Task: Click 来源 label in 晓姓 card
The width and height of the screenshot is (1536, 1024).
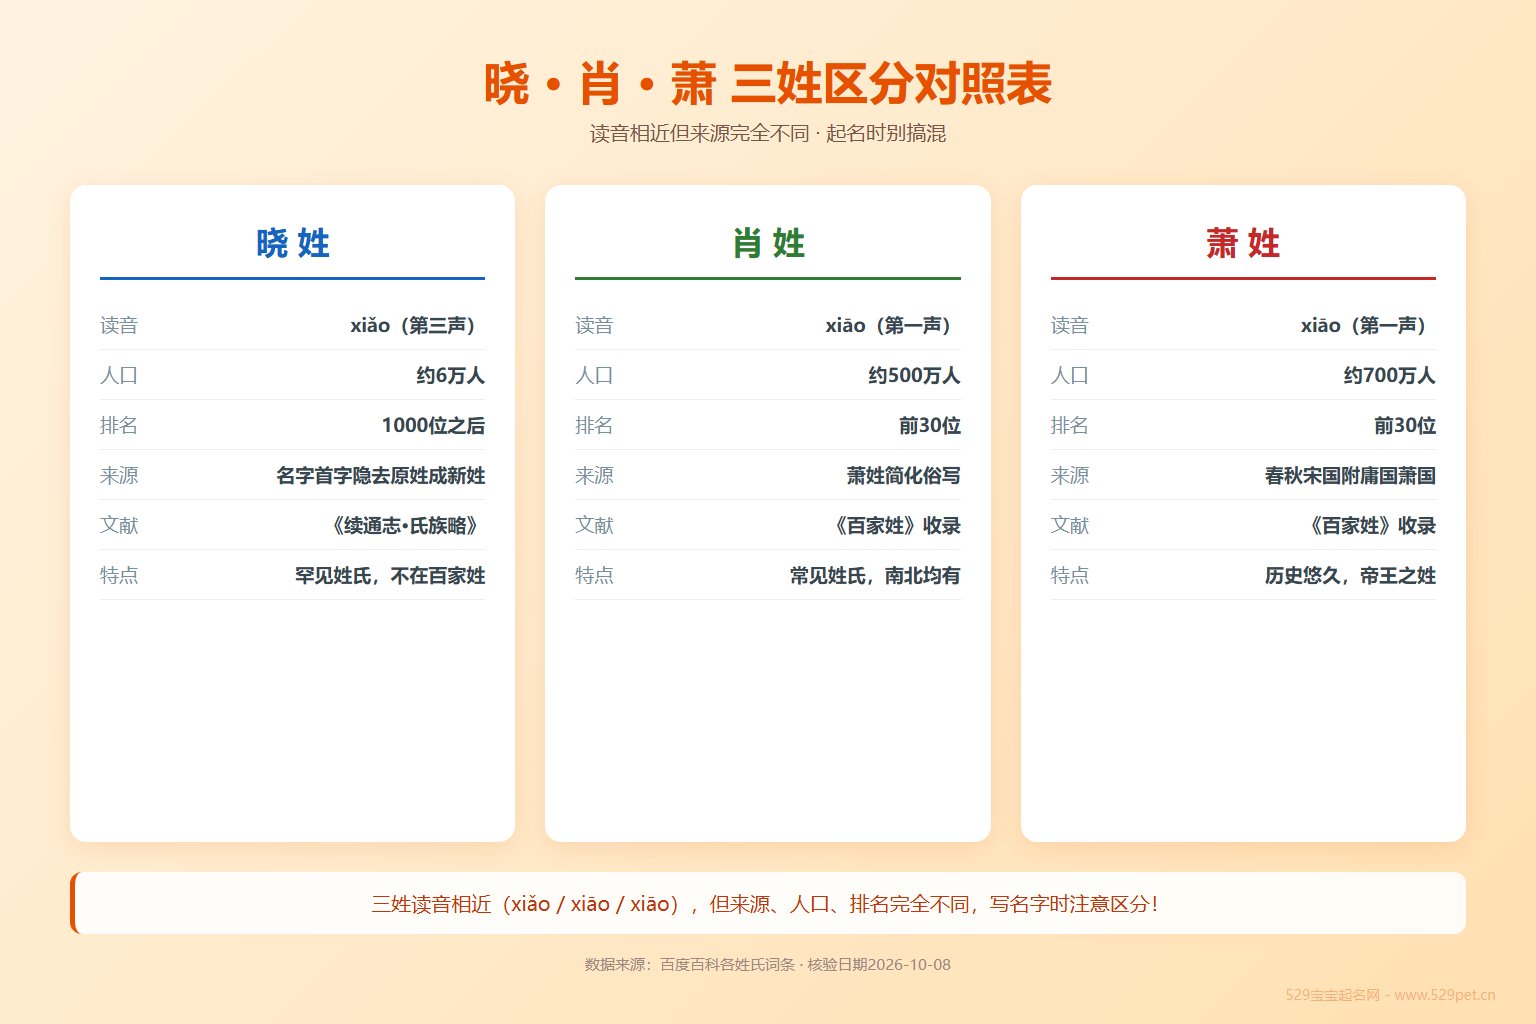Action: (119, 475)
